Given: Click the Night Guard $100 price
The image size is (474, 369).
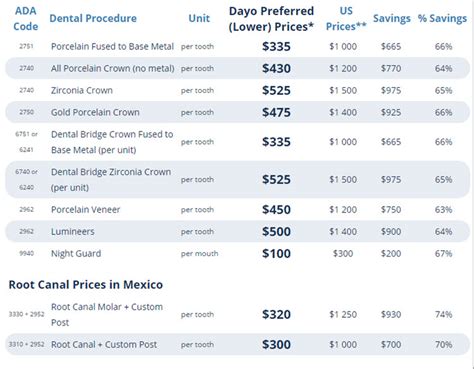Looking at the screenshot, I should 276,254.
